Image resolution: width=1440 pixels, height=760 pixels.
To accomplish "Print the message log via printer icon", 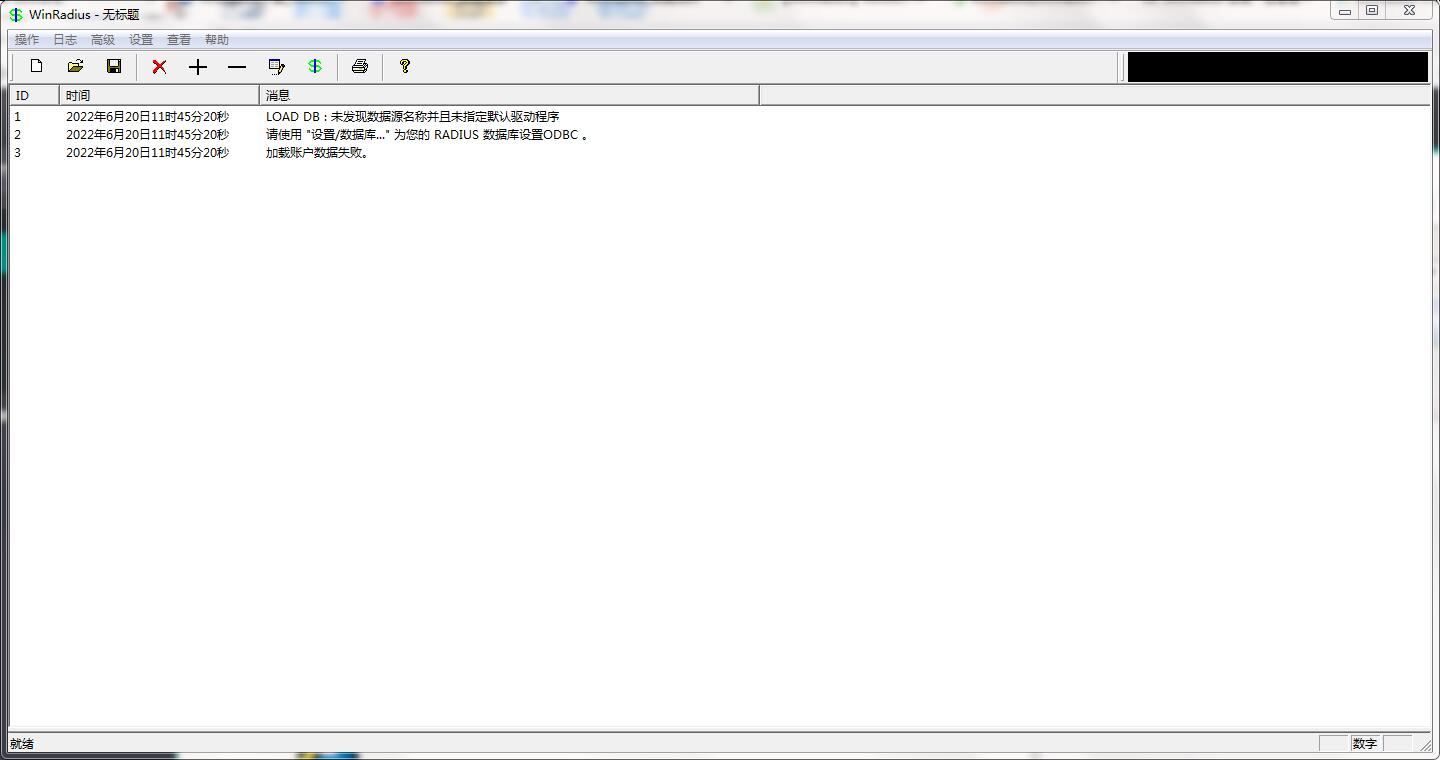I will tap(359, 66).
